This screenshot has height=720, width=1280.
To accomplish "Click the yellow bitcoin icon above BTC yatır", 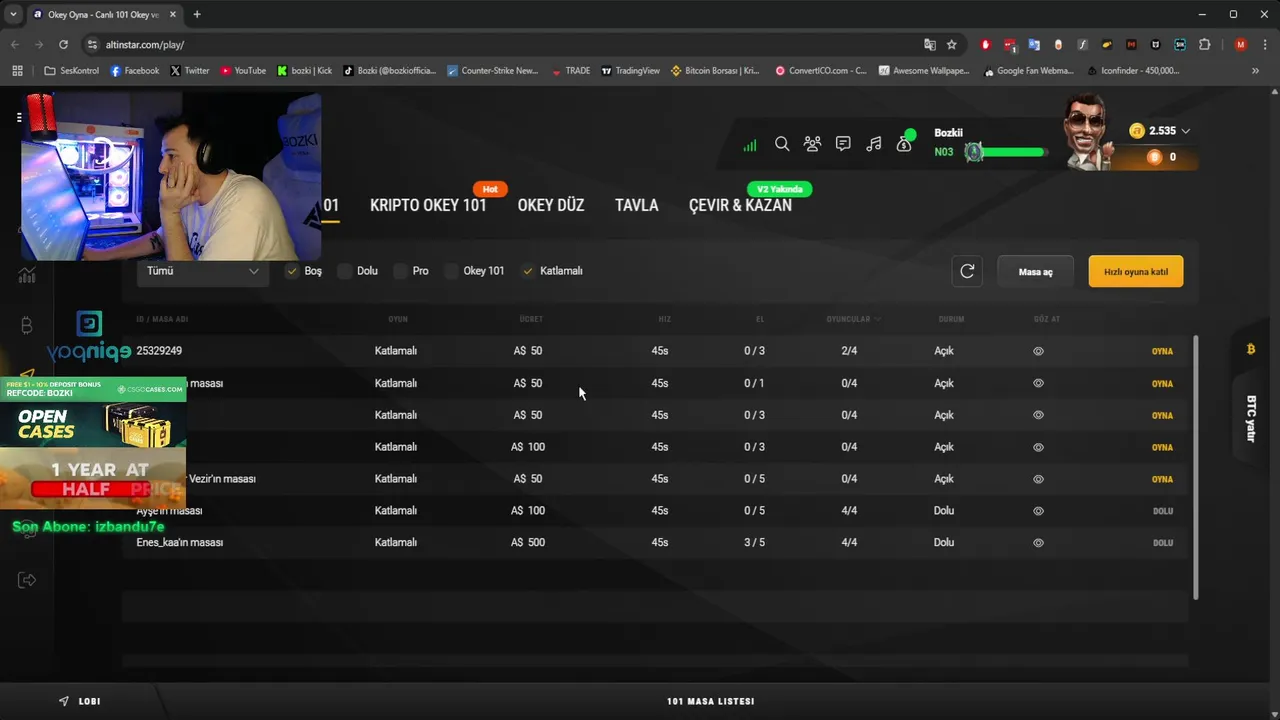I will coord(1250,349).
